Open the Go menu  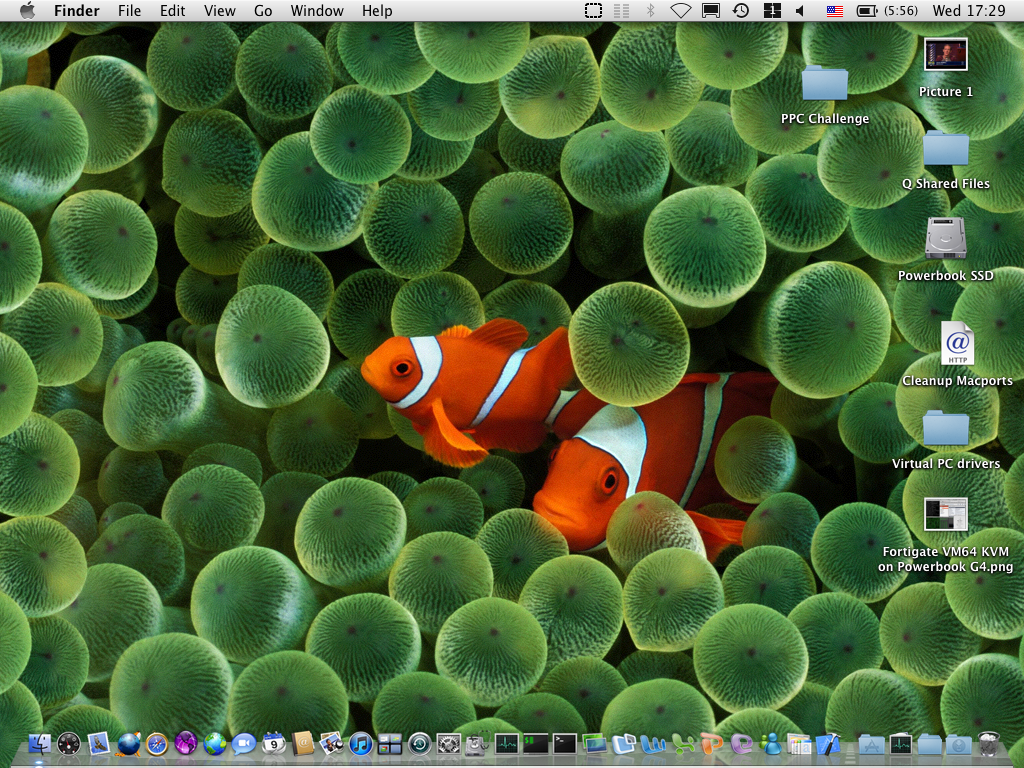pos(263,10)
